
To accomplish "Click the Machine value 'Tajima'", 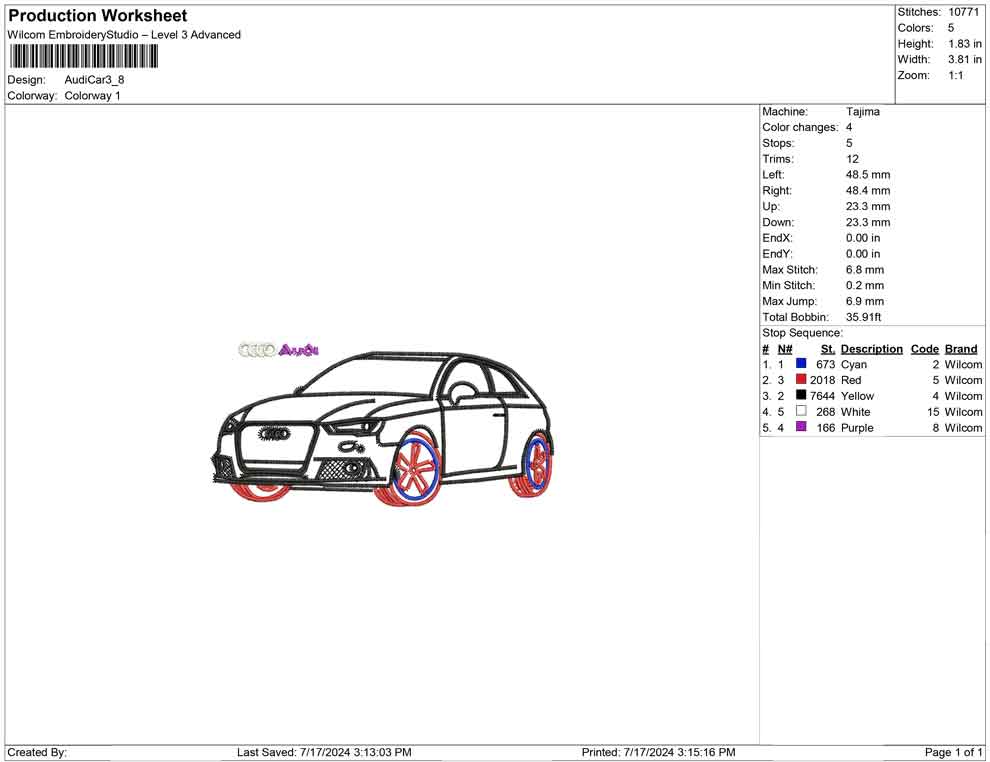I will [x=862, y=112].
